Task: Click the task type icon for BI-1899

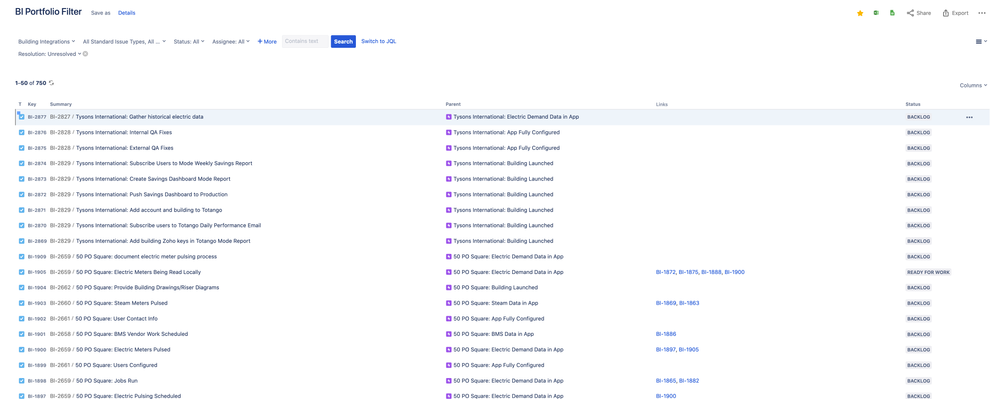Action: tap(22, 365)
